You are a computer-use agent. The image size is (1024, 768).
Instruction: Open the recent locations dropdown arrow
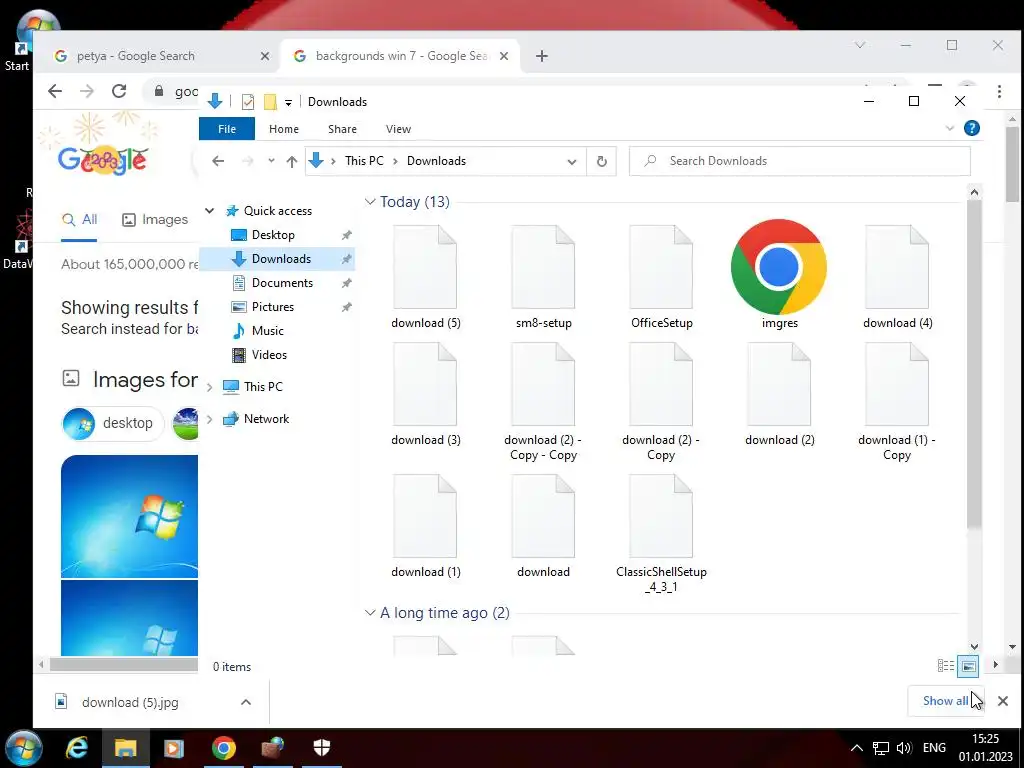(271, 161)
